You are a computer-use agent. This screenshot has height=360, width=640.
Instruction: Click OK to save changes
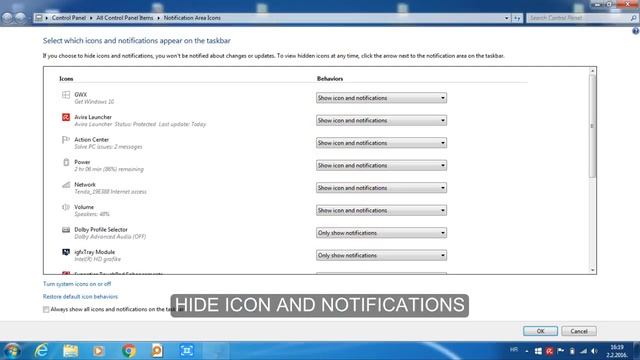coord(540,331)
